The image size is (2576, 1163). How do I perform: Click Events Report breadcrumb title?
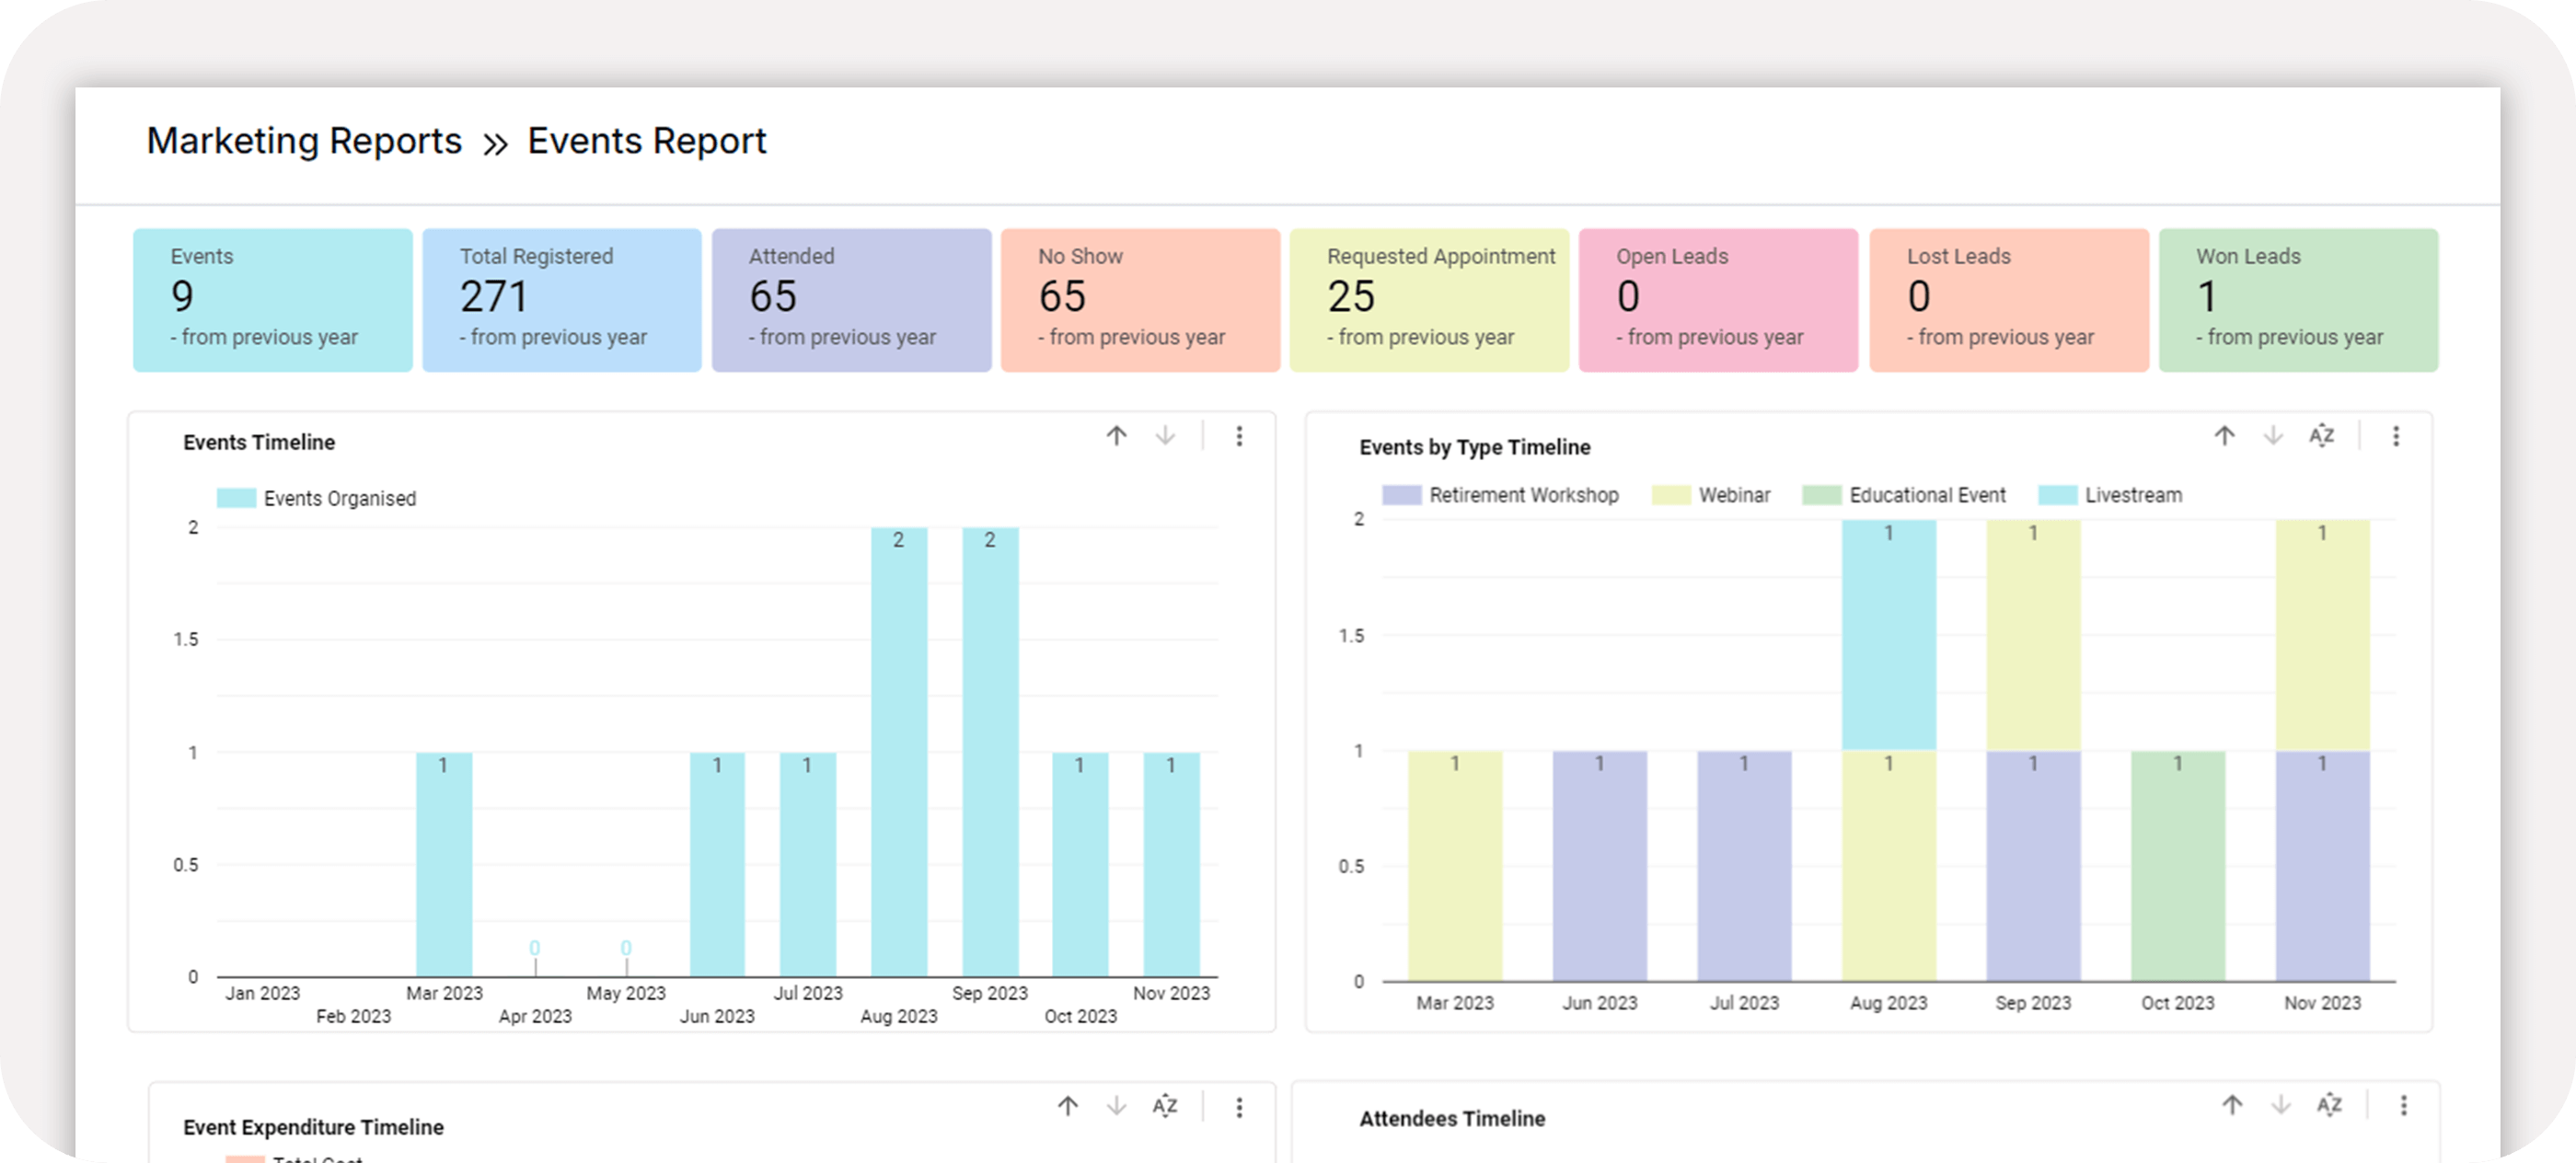coord(647,141)
